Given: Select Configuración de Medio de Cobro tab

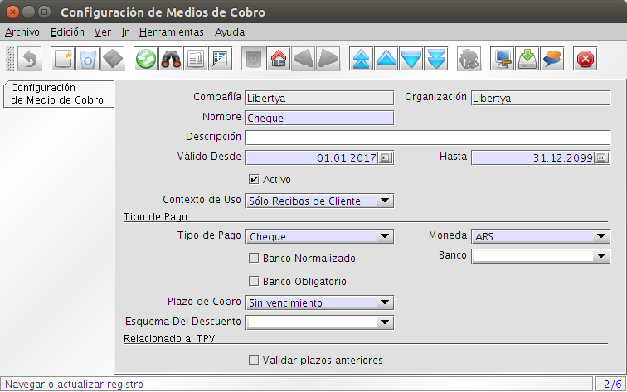Looking at the screenshot, I should 58,94.
